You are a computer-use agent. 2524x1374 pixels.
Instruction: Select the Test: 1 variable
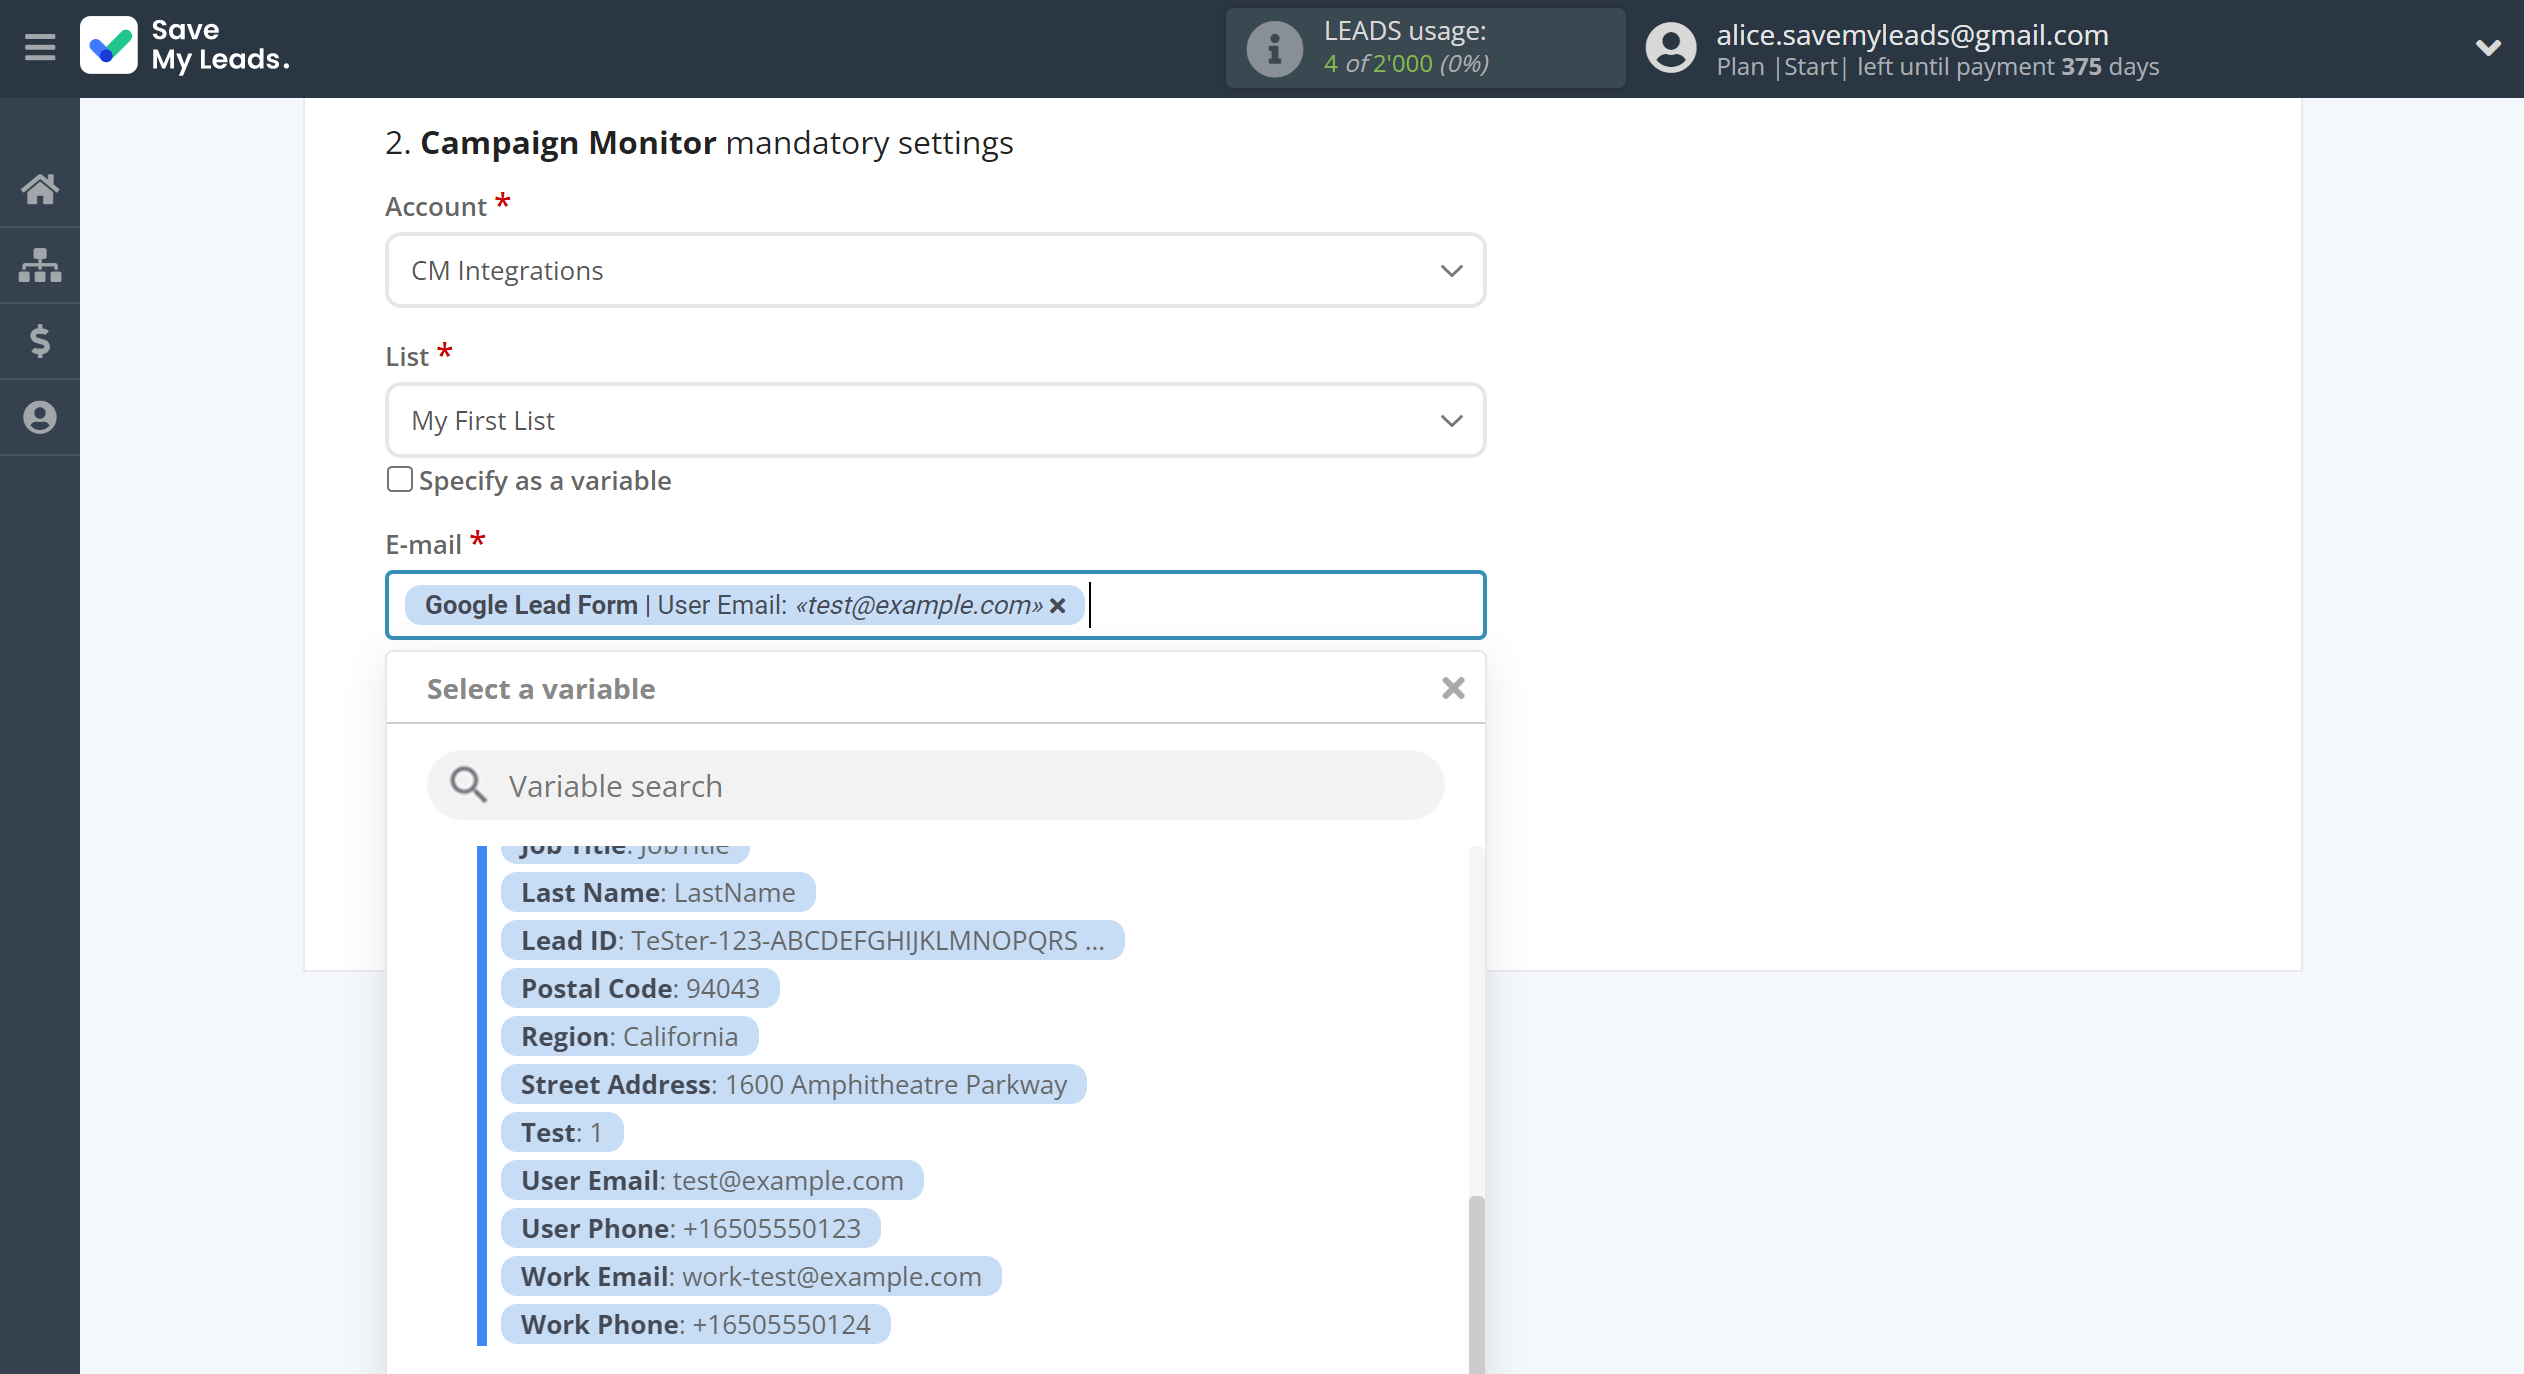pyautogui.click(x=562, y=1133)
